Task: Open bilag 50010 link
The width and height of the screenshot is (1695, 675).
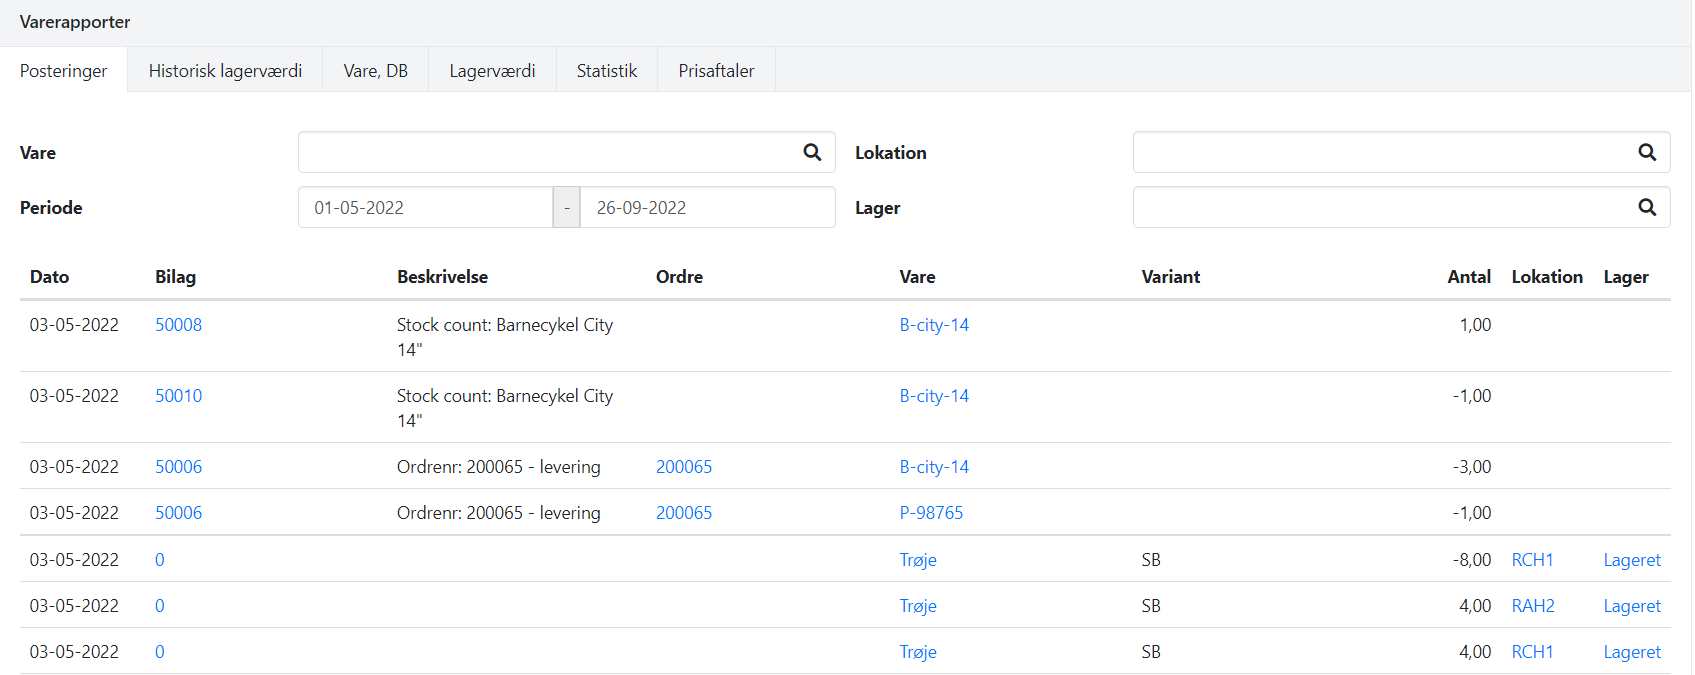Action: [178, 396]
